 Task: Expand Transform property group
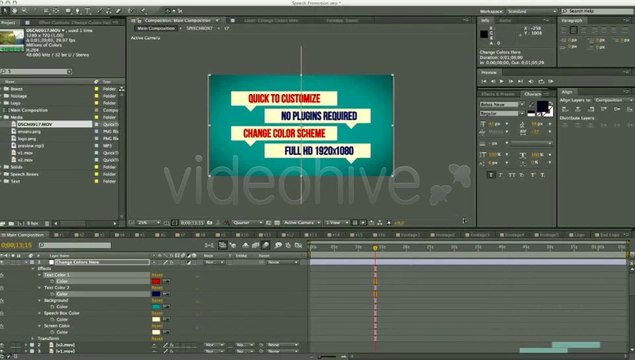click(33, 339)
